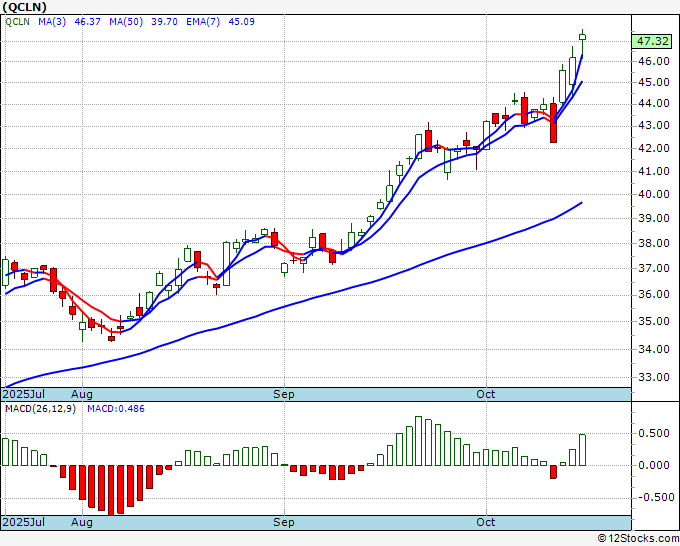This screenshot has width=680, height=546.
Task: Click the EMA(7) value 45.09
Action: [x=242, y=22]
